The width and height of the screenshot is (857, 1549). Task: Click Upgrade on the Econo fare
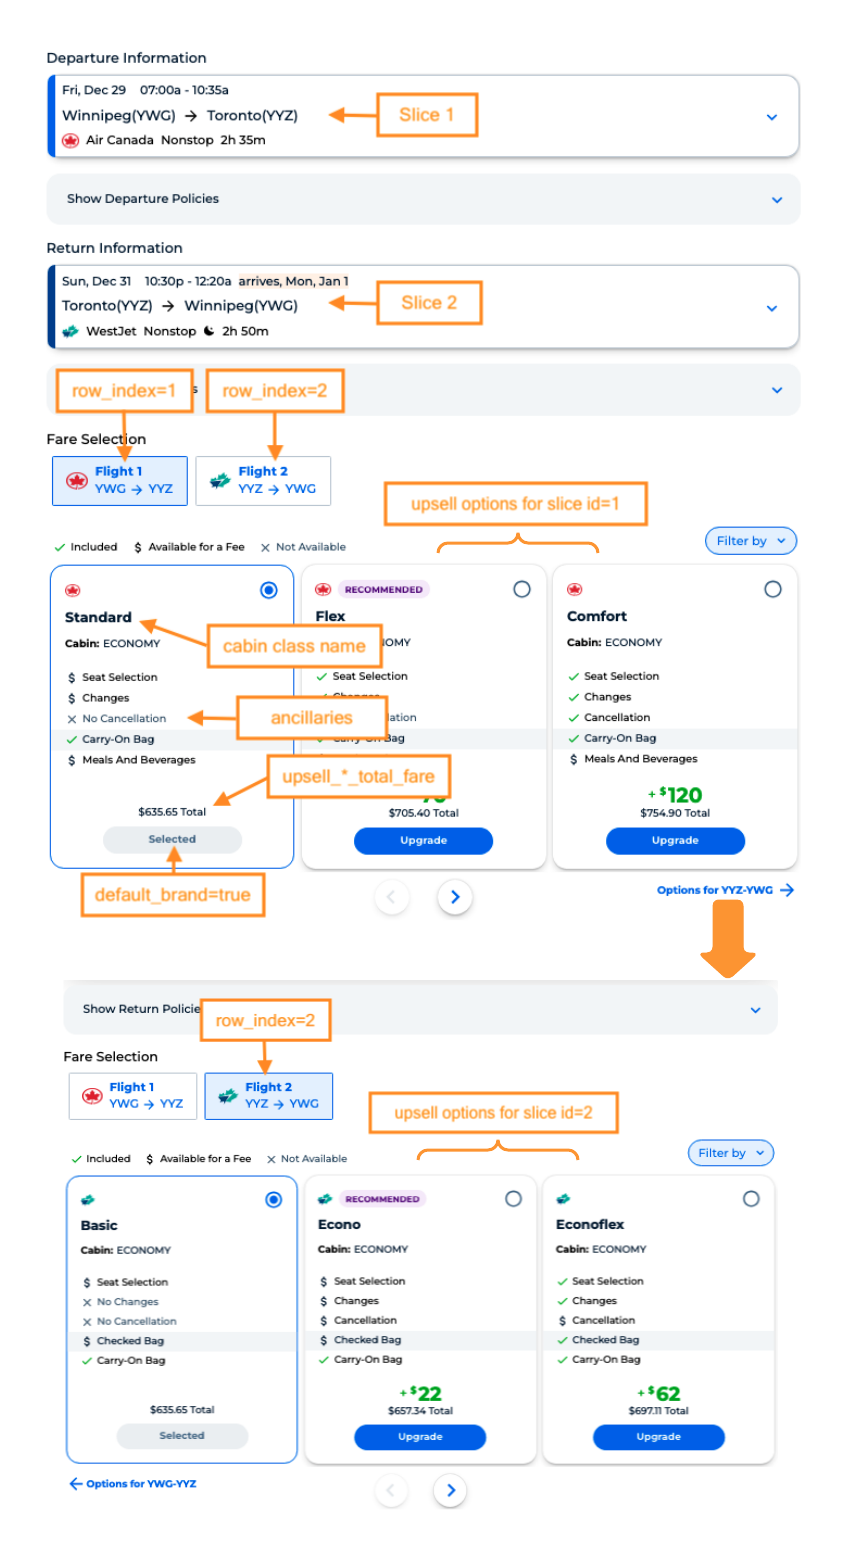coord(420,1437)
